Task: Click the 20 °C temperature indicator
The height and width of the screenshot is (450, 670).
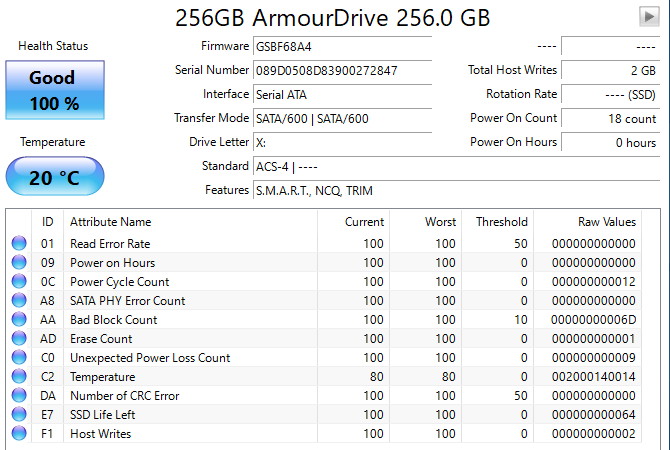Action: (55, 176)
